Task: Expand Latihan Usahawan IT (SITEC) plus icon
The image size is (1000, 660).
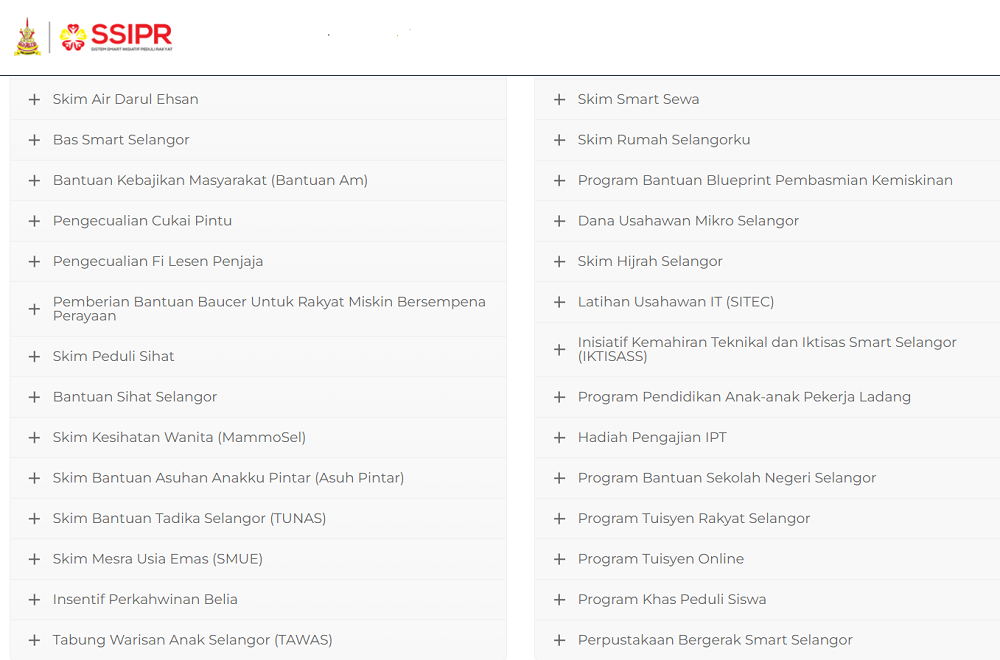Action: click(559, 302)
